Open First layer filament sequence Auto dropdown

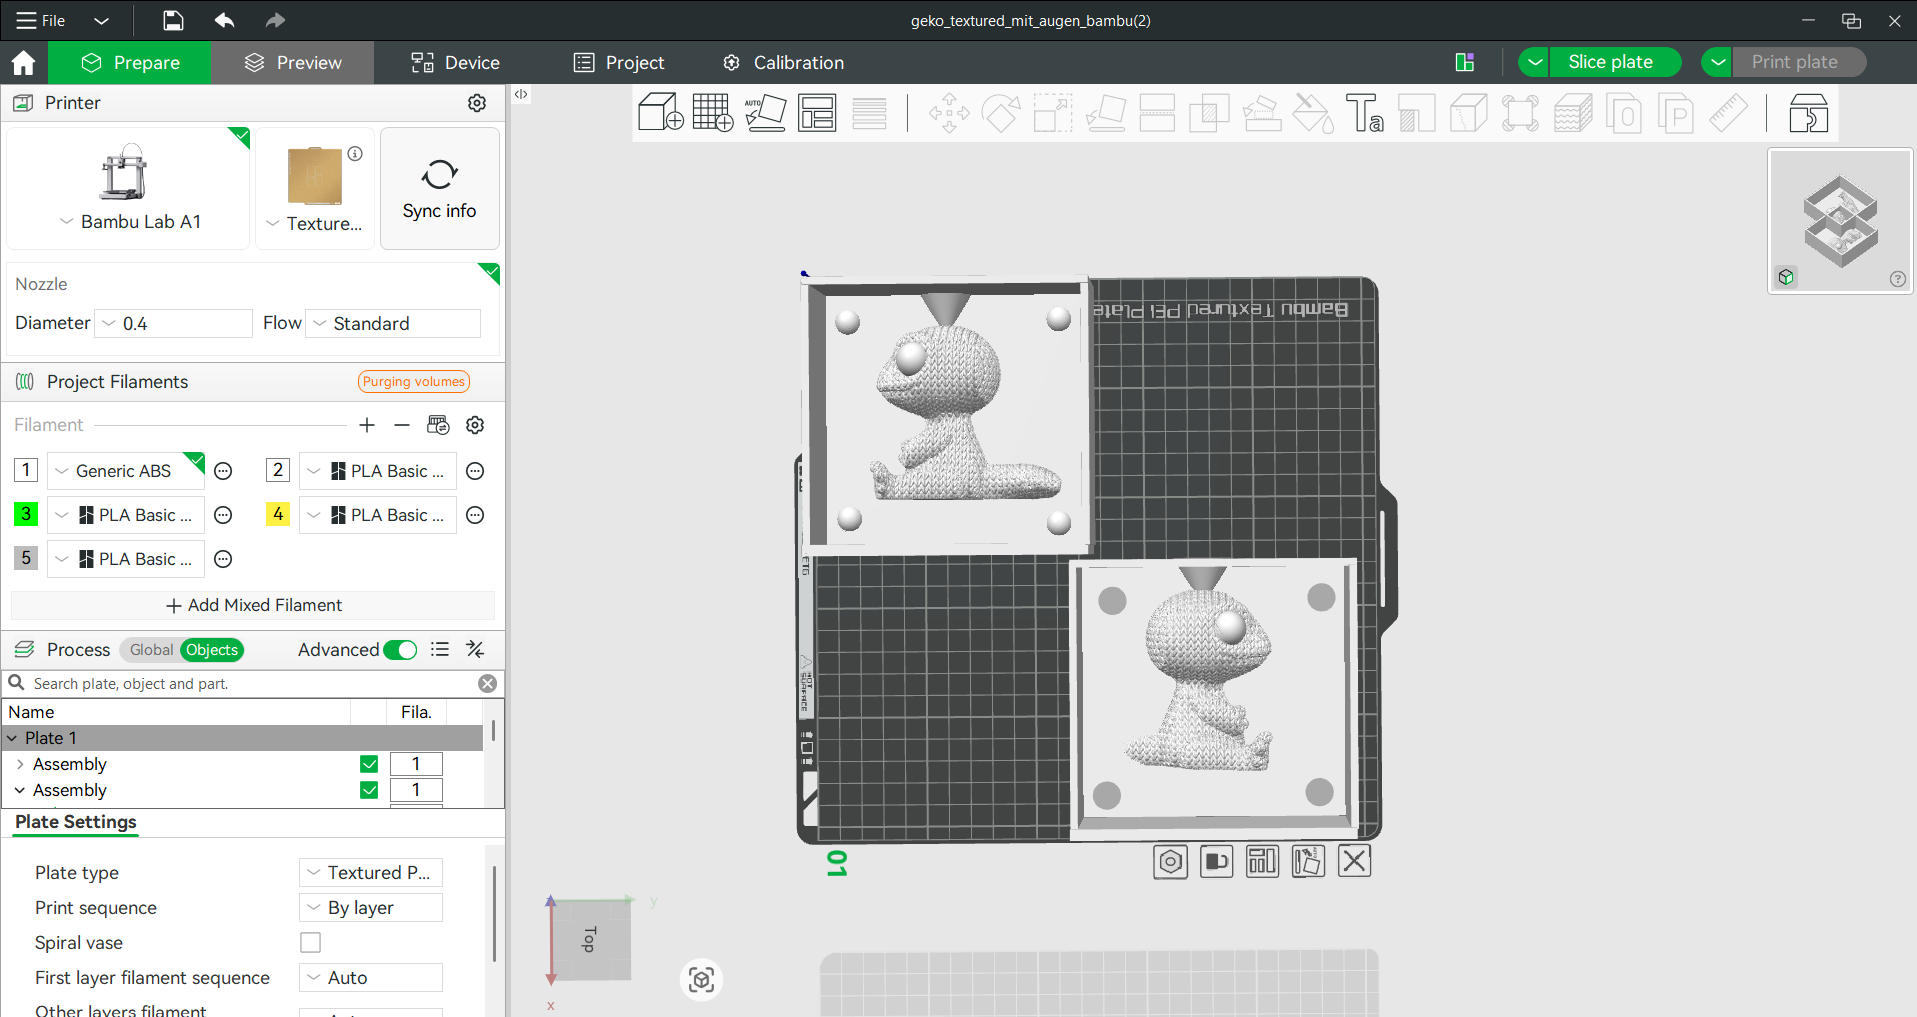[x=371, y=978]
